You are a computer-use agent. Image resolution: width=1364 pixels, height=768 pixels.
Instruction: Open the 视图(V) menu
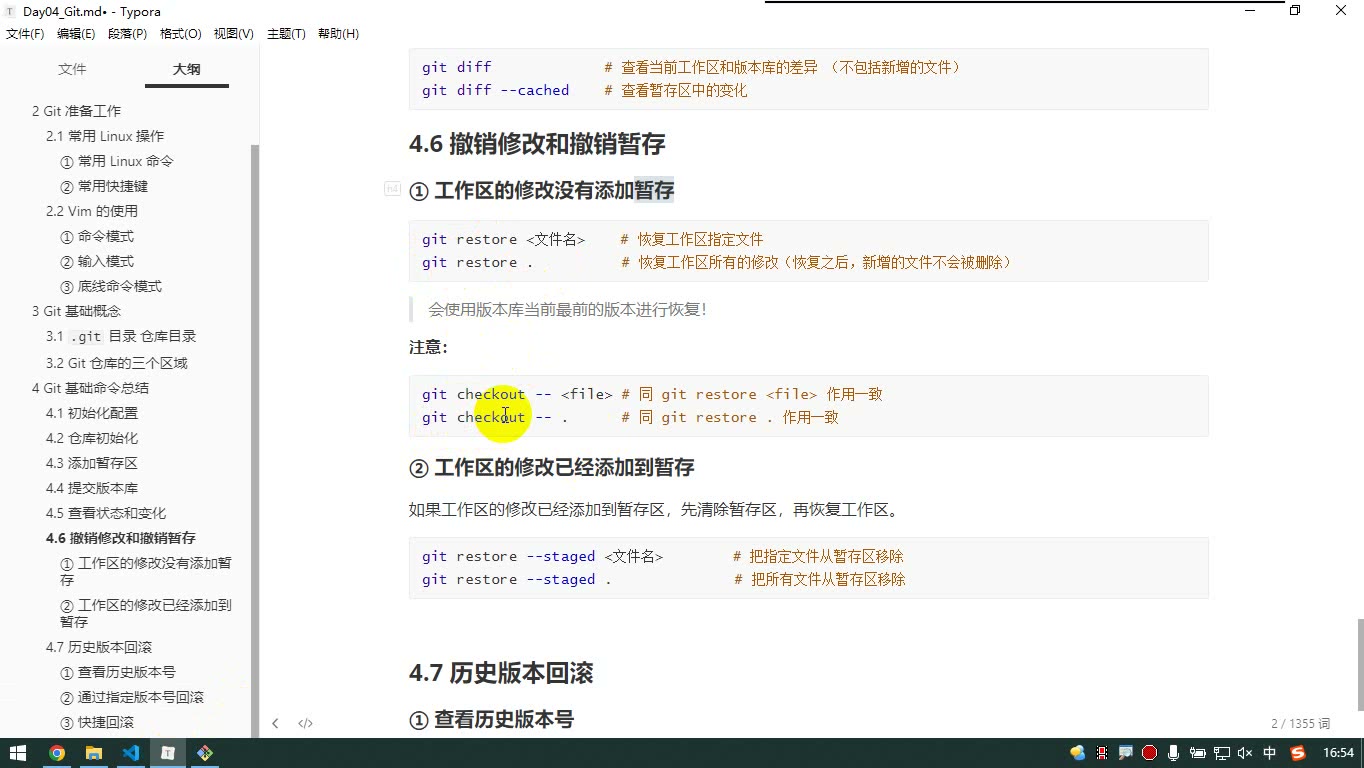coord(233,34)
